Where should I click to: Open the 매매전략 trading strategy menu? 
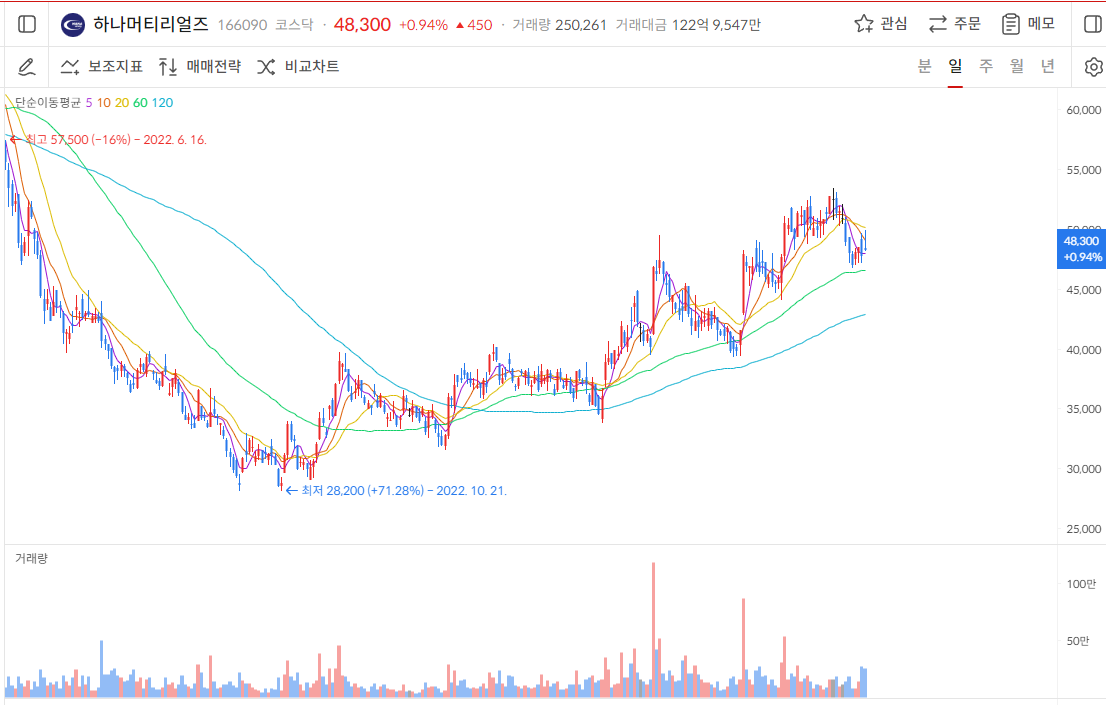(x=199, y=67)
